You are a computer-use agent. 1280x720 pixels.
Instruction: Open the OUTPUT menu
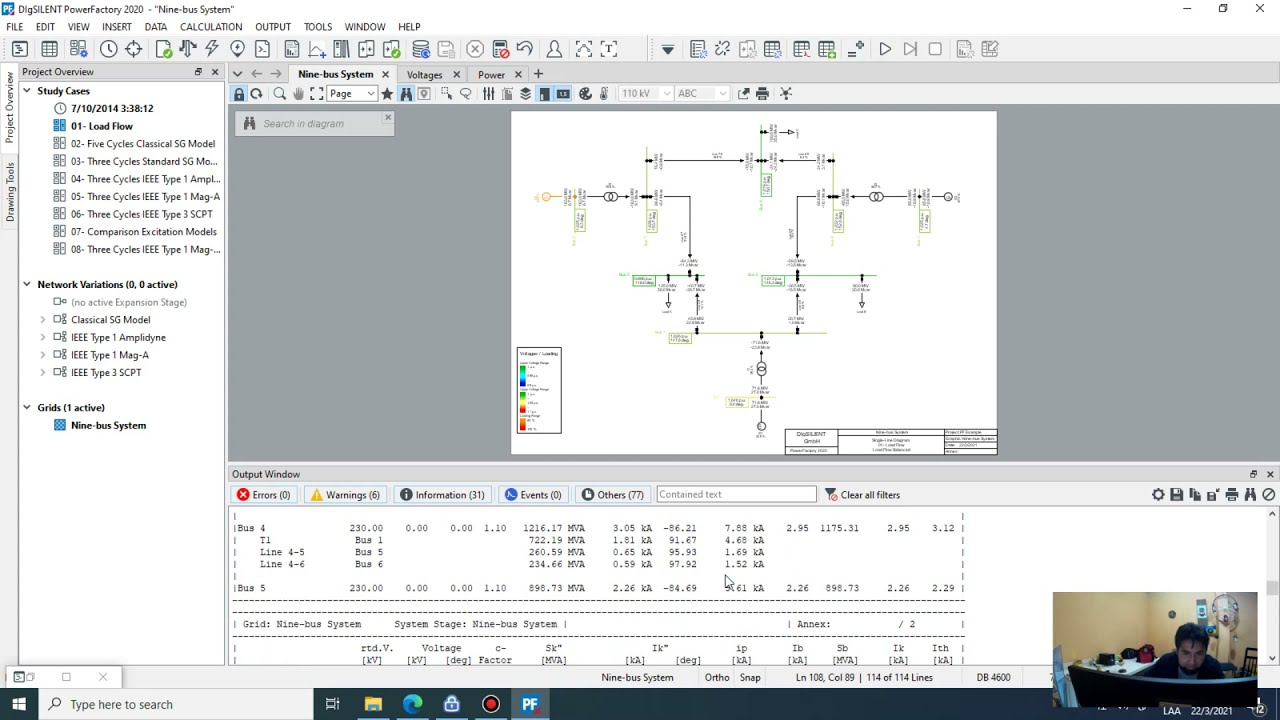click(273, 27)
